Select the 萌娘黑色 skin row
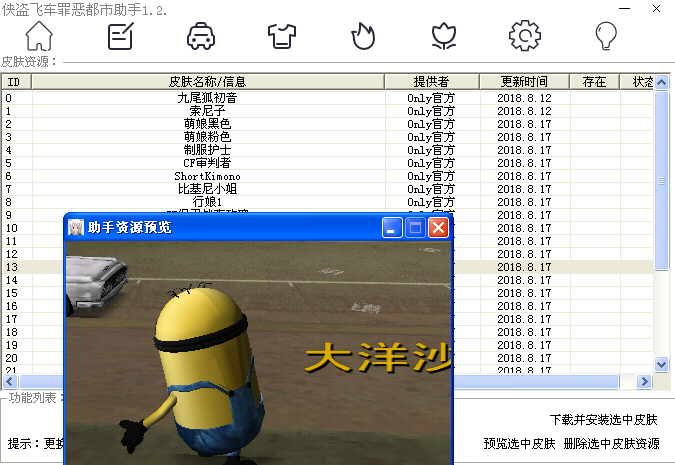Screen dimensions: 675x465 (x=328, y=124)
